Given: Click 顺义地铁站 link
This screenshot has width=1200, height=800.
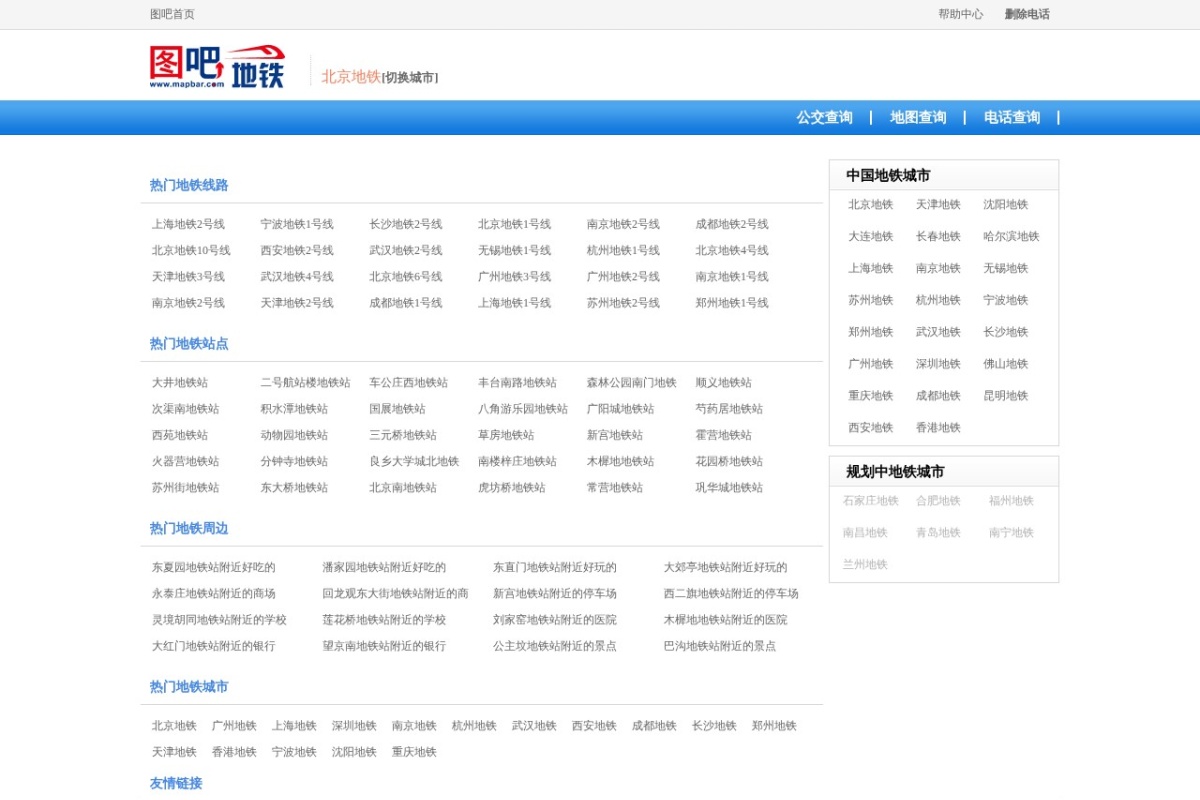Looking at the screenshot, I should [x=723, y=382].
